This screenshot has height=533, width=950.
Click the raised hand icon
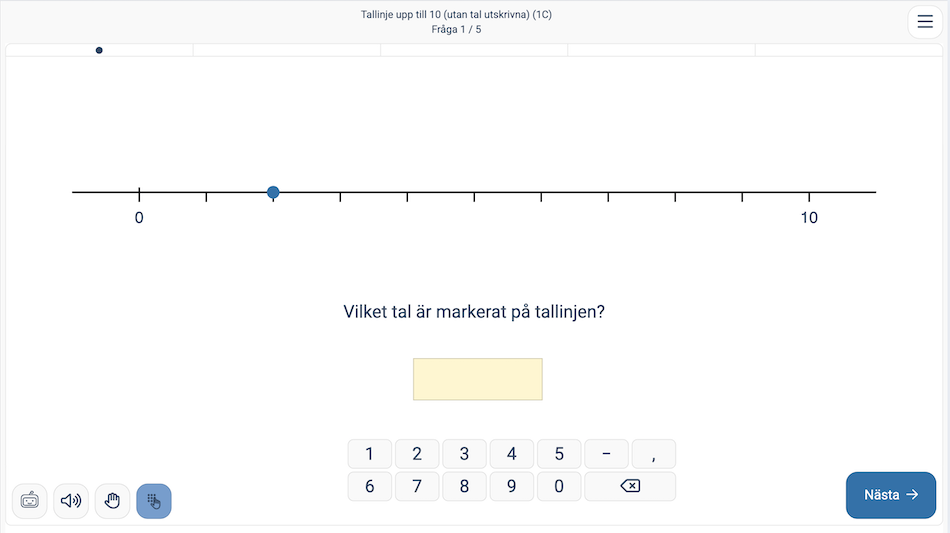click(x=113, y=500)
